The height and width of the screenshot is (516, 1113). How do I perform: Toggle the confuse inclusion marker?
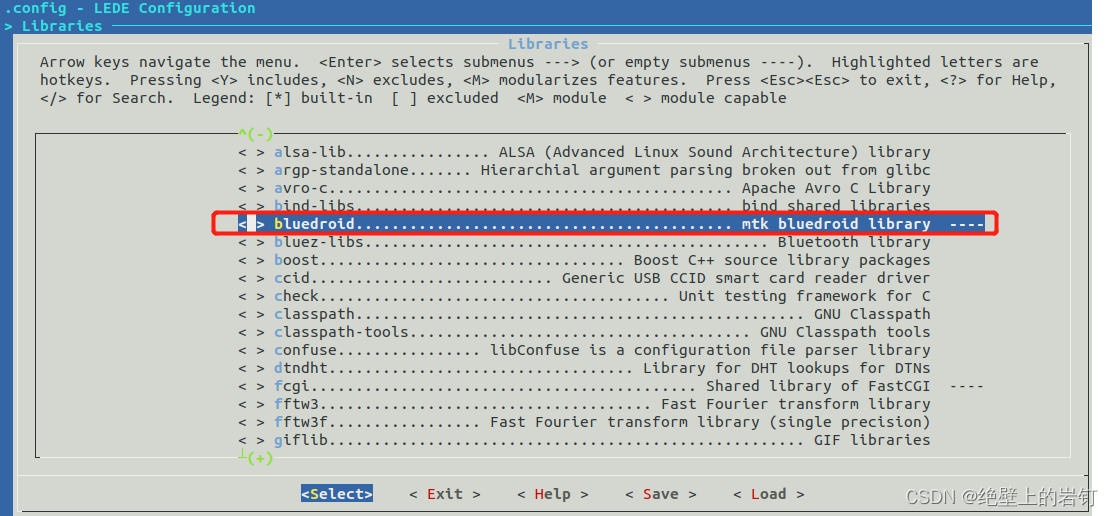pos(251,351)
